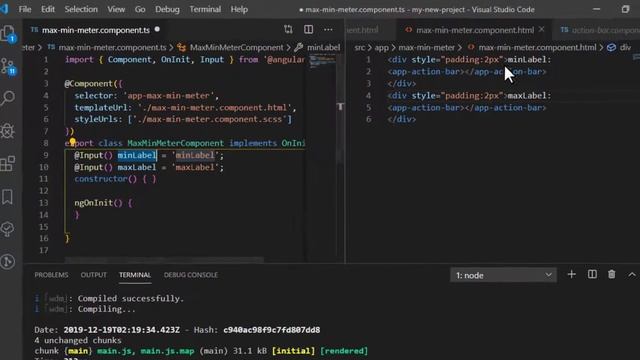This screenshot has width=640, height=360.
Task: Click the lightbulb quick-fix icon on line 8
Action: [x=72, y=142]
